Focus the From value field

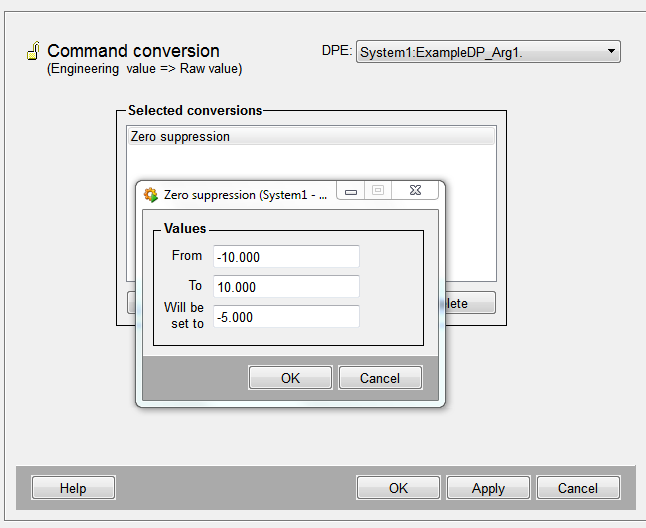[x=286, y=257]
